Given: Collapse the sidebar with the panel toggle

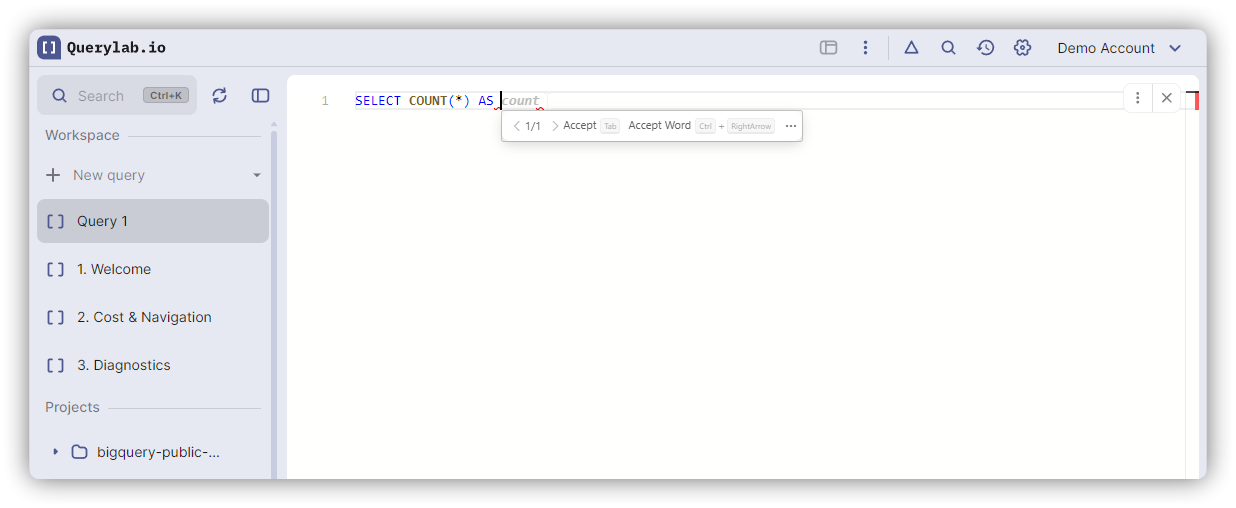Looking at the screenshot, I should click(260, 96).
